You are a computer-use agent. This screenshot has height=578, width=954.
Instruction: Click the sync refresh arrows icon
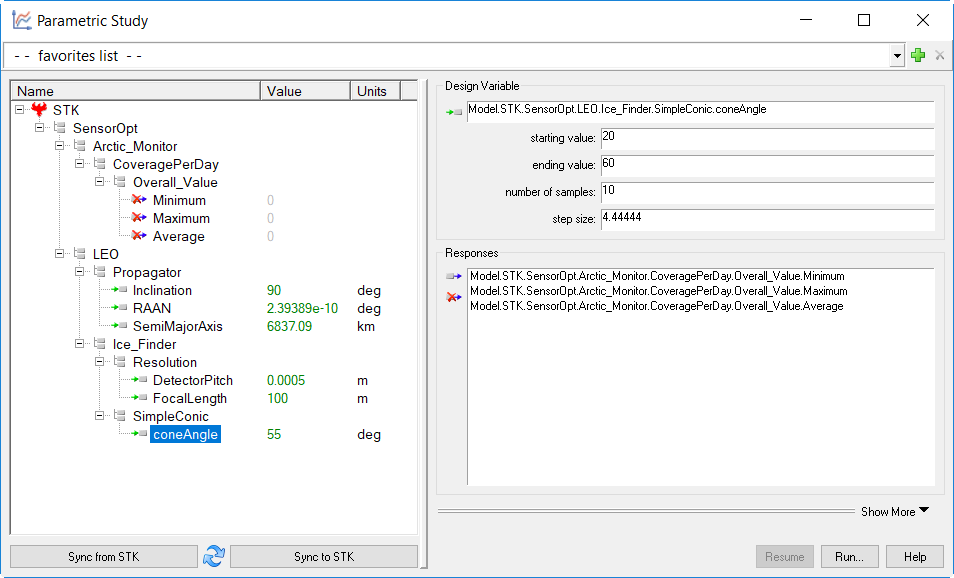pos(213,557)
